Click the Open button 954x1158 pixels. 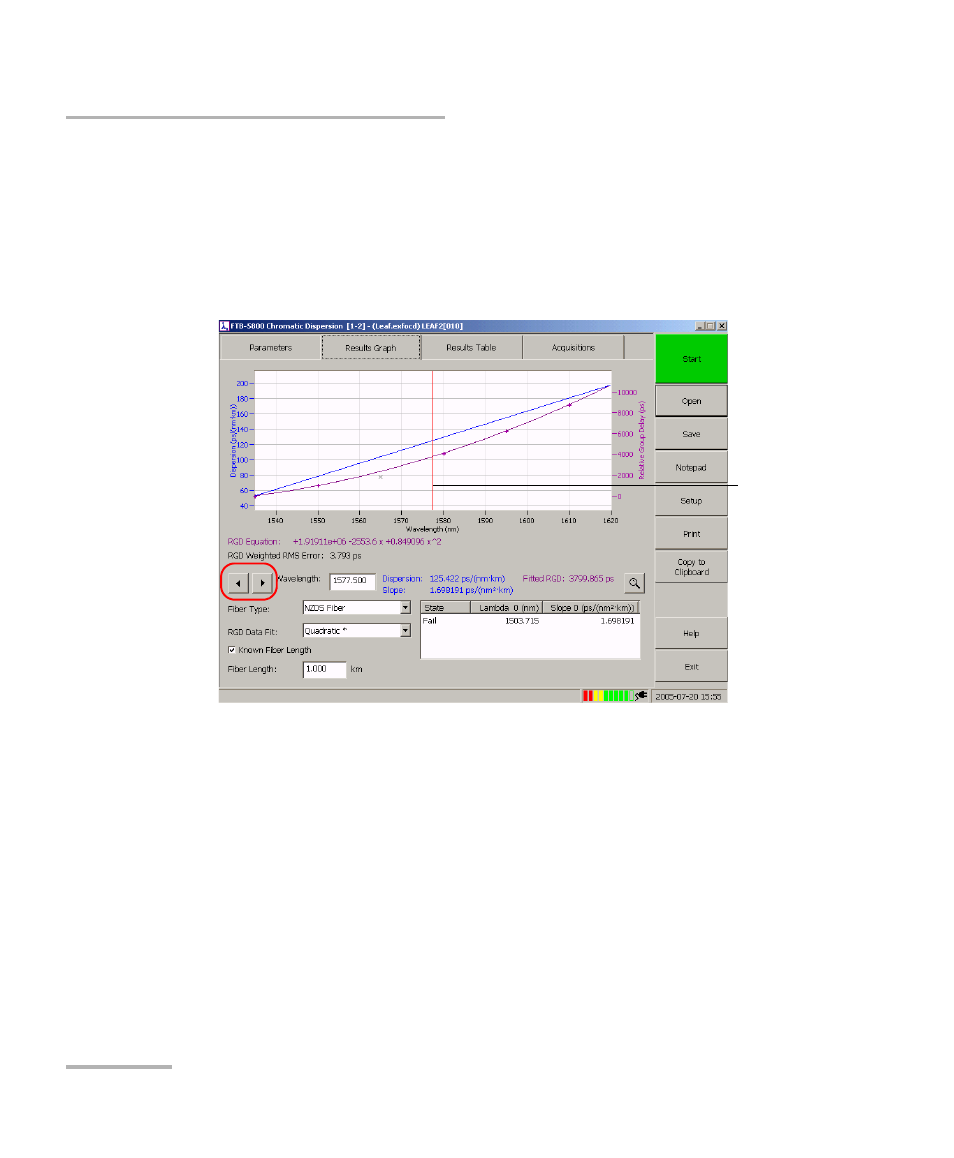pos(691,401)
